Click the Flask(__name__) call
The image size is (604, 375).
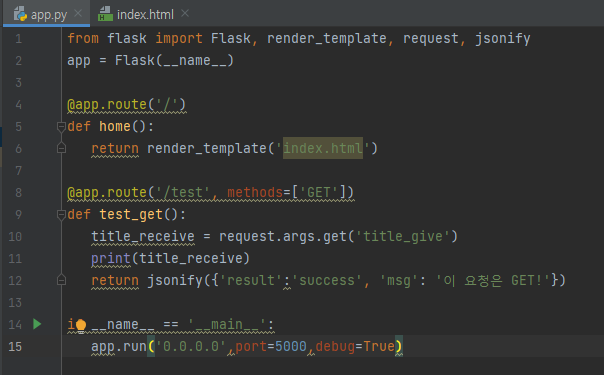(174, 60)
